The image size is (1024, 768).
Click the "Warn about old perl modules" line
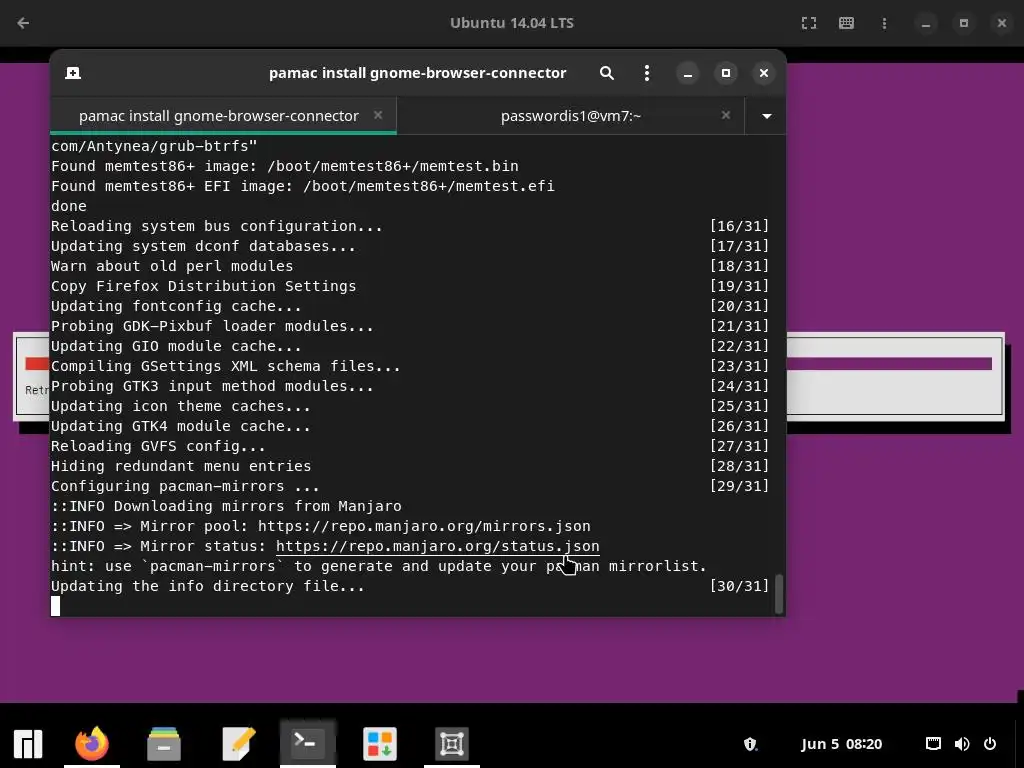[x=172, y=266]
